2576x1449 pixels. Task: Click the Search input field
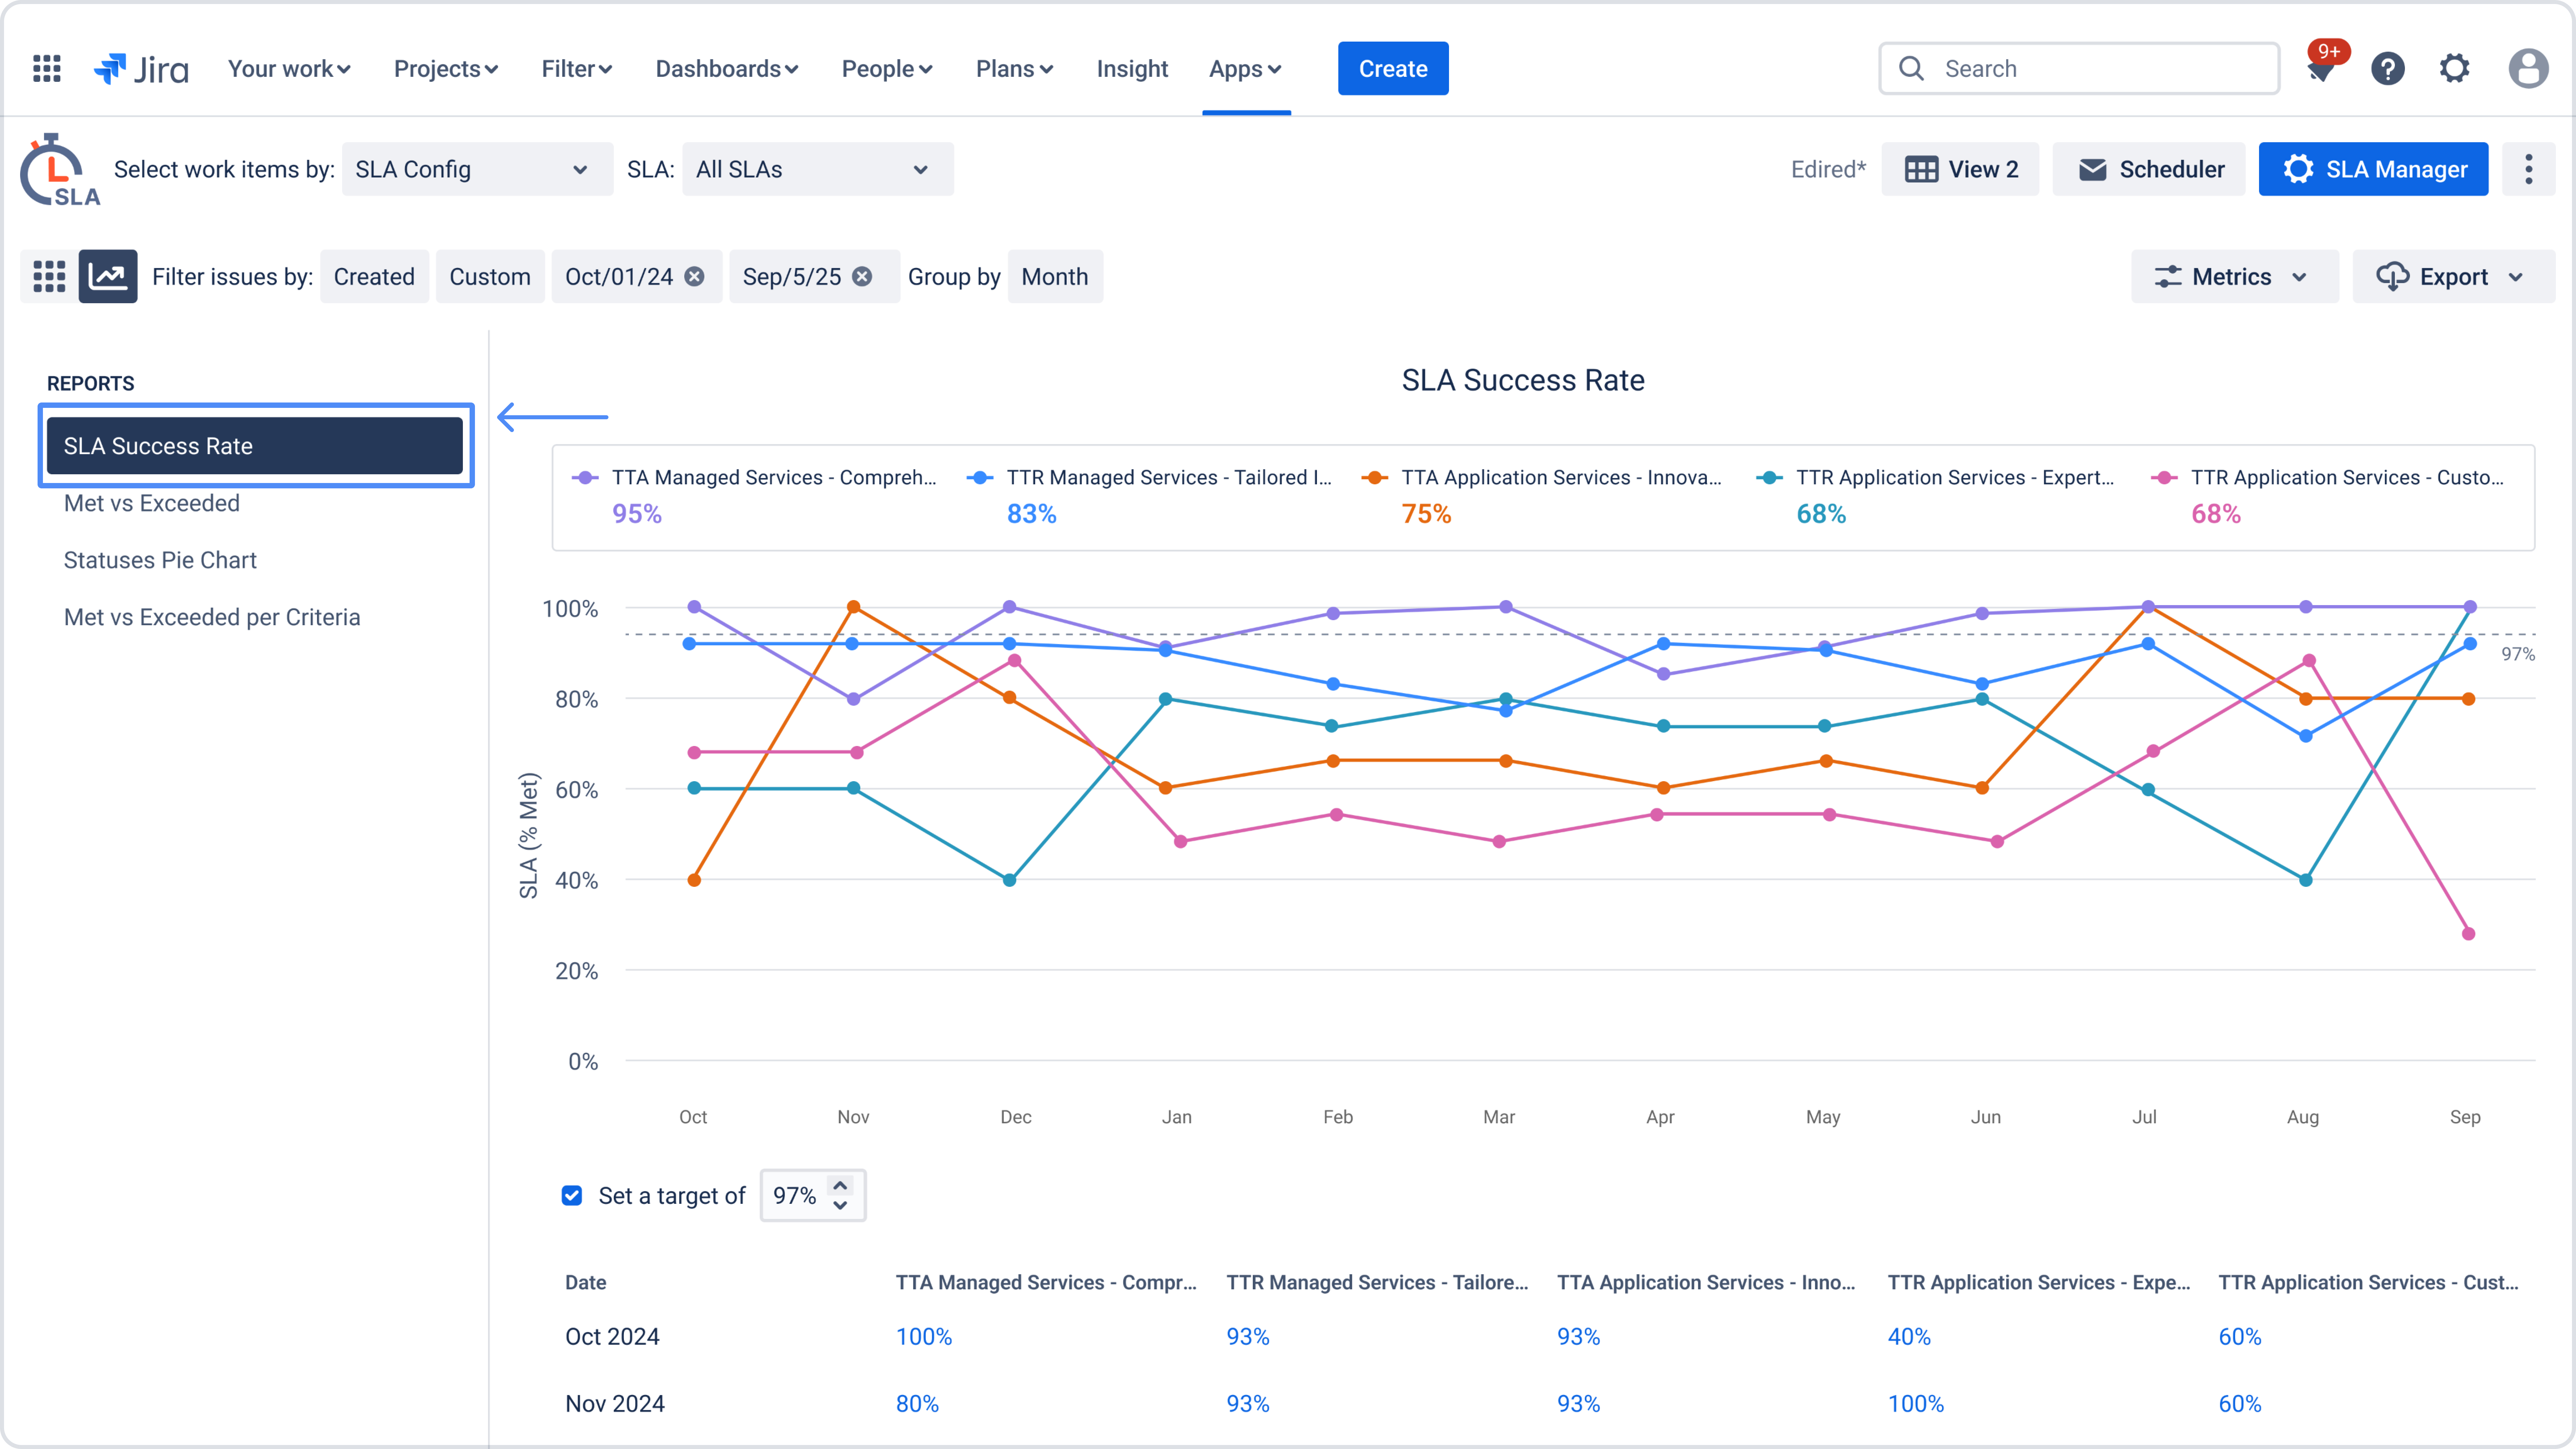point(2080,68)
